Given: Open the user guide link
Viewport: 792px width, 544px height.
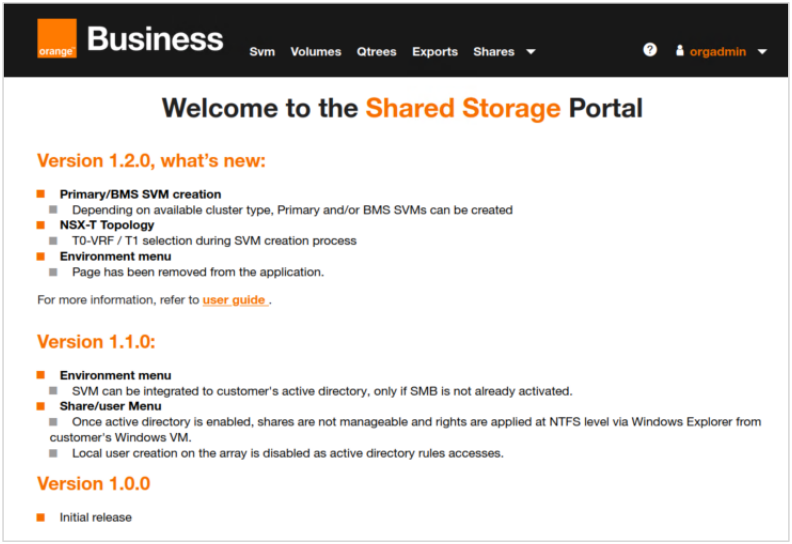Looking at the screenshot, I should [235, 300].
